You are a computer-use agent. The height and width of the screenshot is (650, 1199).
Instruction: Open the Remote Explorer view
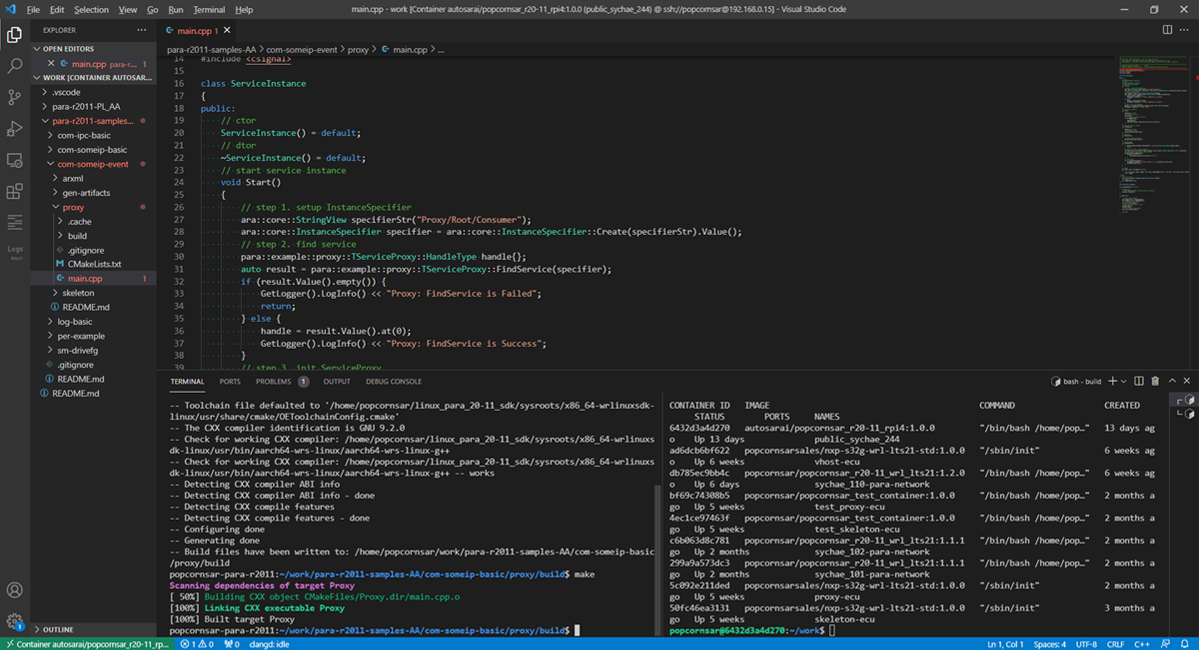pyautogui.click(x=15, y=160)
